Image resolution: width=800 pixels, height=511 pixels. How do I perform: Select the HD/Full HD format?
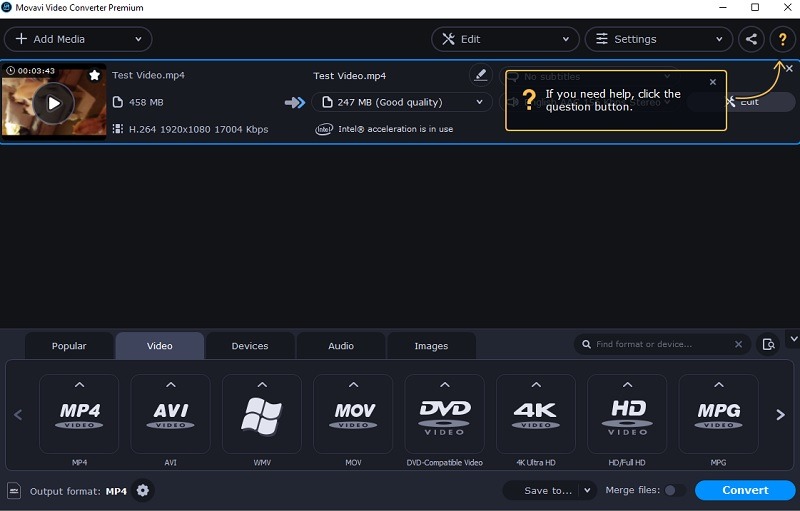coord(627,414)
